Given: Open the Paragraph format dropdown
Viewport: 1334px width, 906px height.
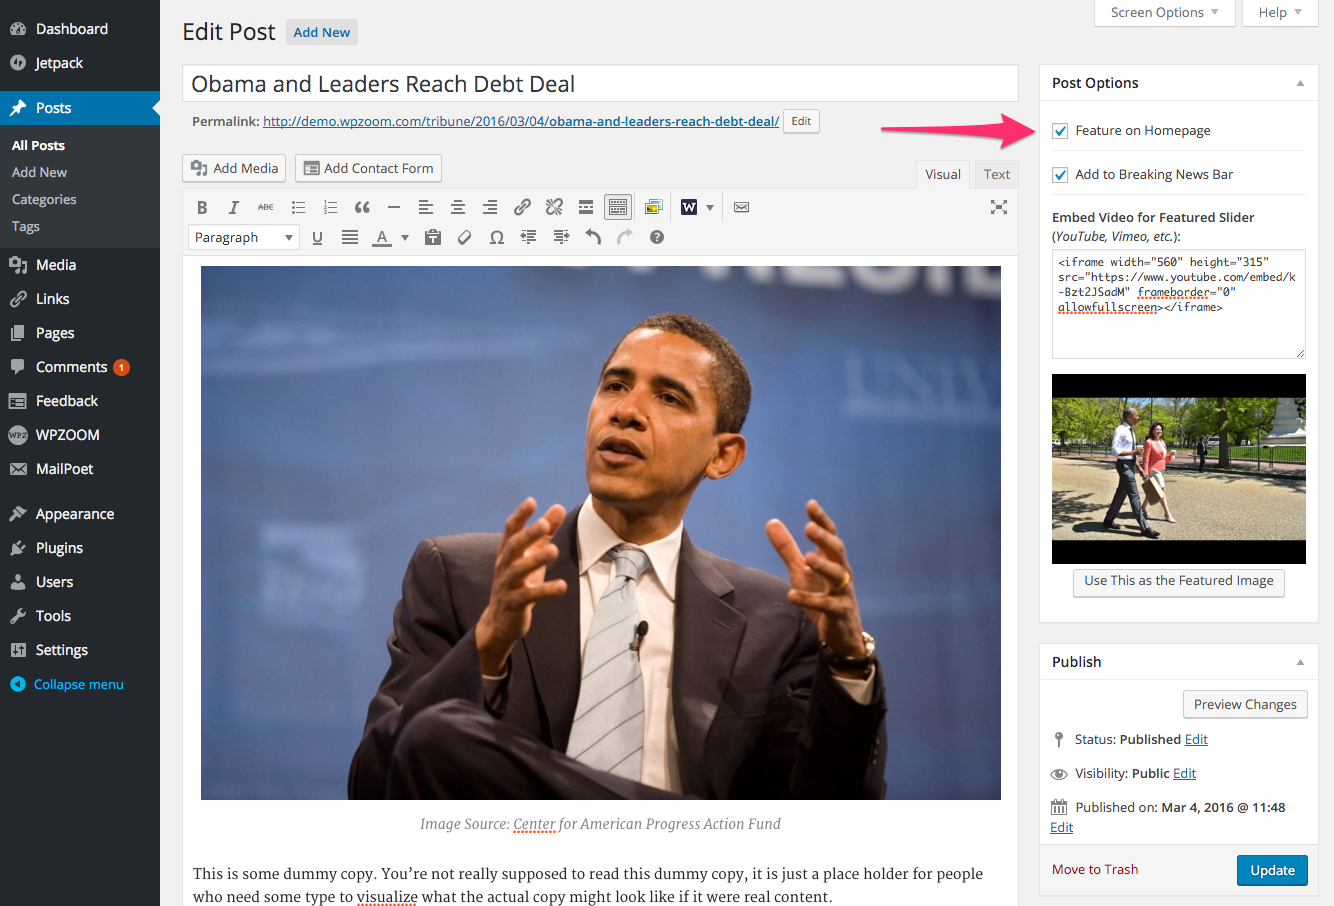Looking at the screenshot, I should pos(243,237).
